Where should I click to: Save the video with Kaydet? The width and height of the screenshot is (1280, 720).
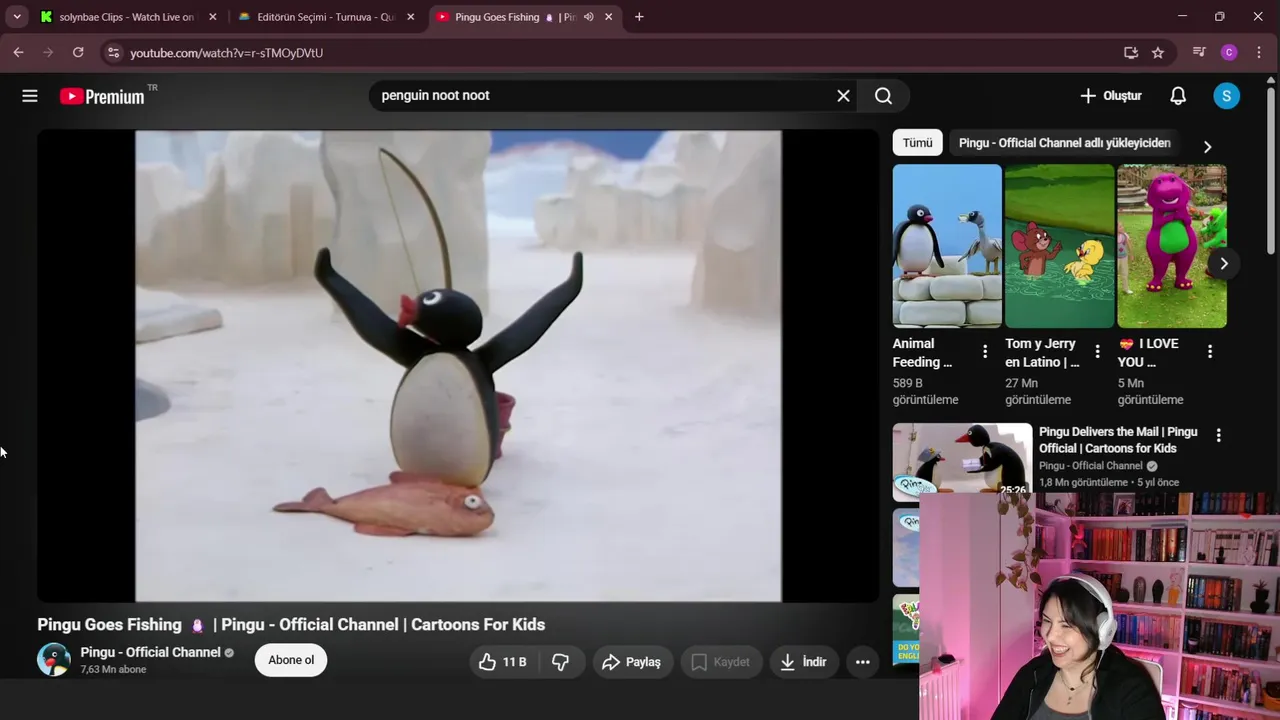click(720, 662)
